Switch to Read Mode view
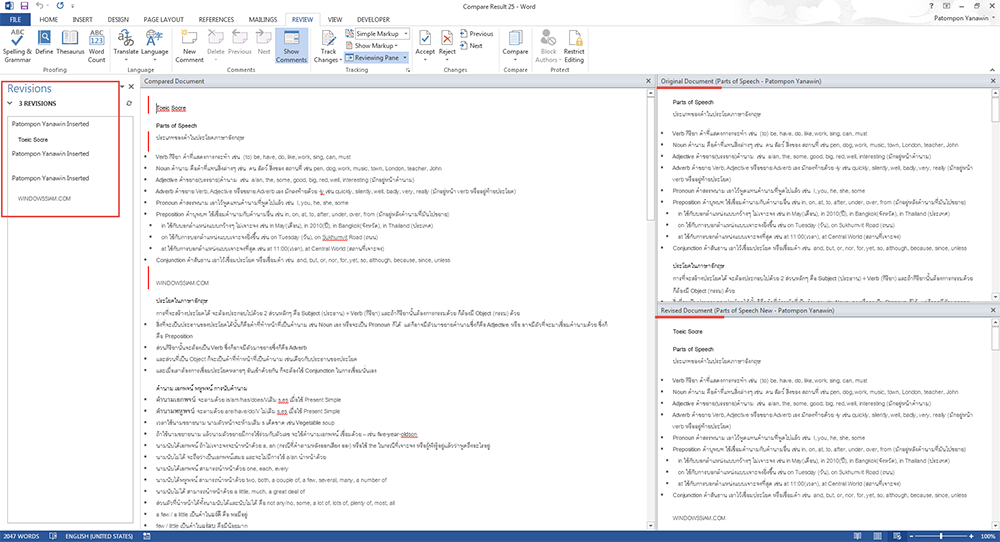This screenshot has width=1000, height=542. (x=858, y=536)
